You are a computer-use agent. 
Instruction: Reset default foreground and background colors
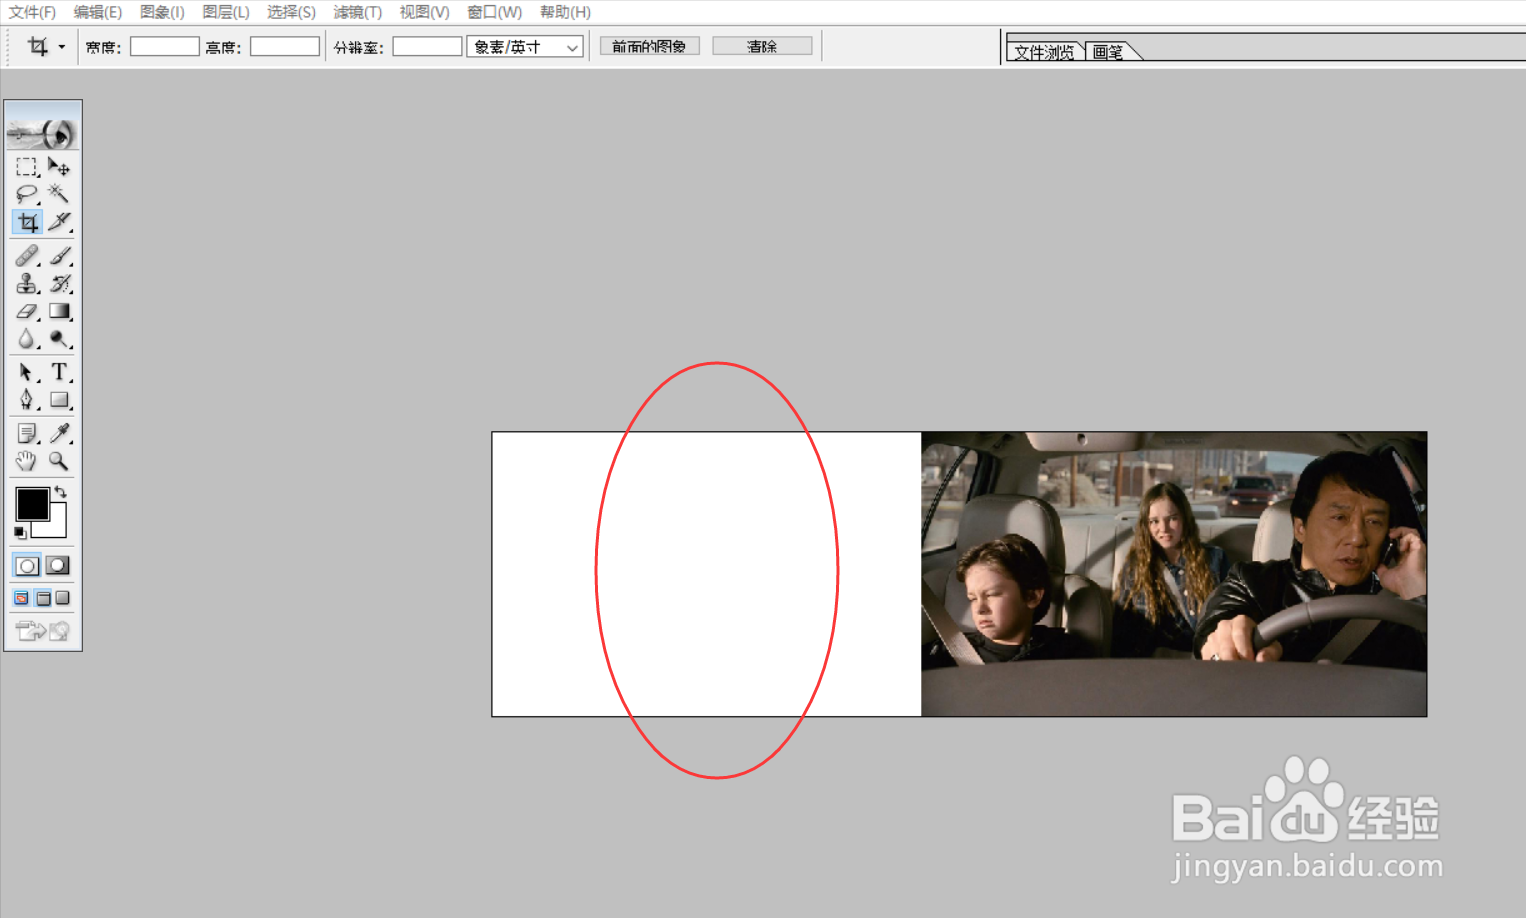[x=20, y=532]
